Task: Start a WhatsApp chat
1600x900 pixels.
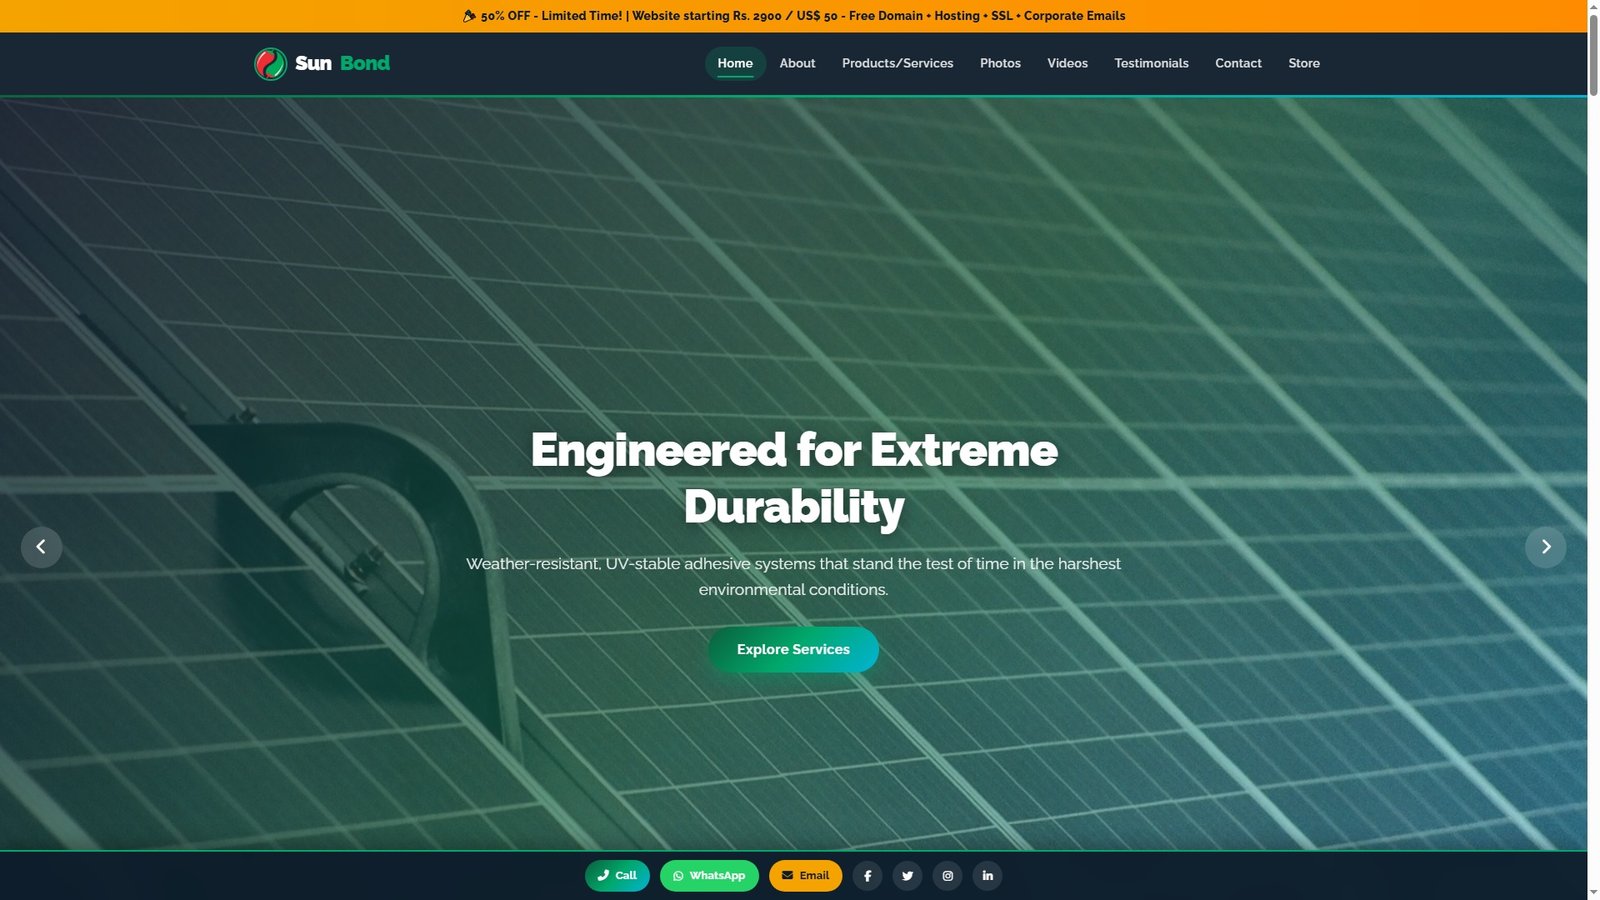Action: [x=709, y=876]
